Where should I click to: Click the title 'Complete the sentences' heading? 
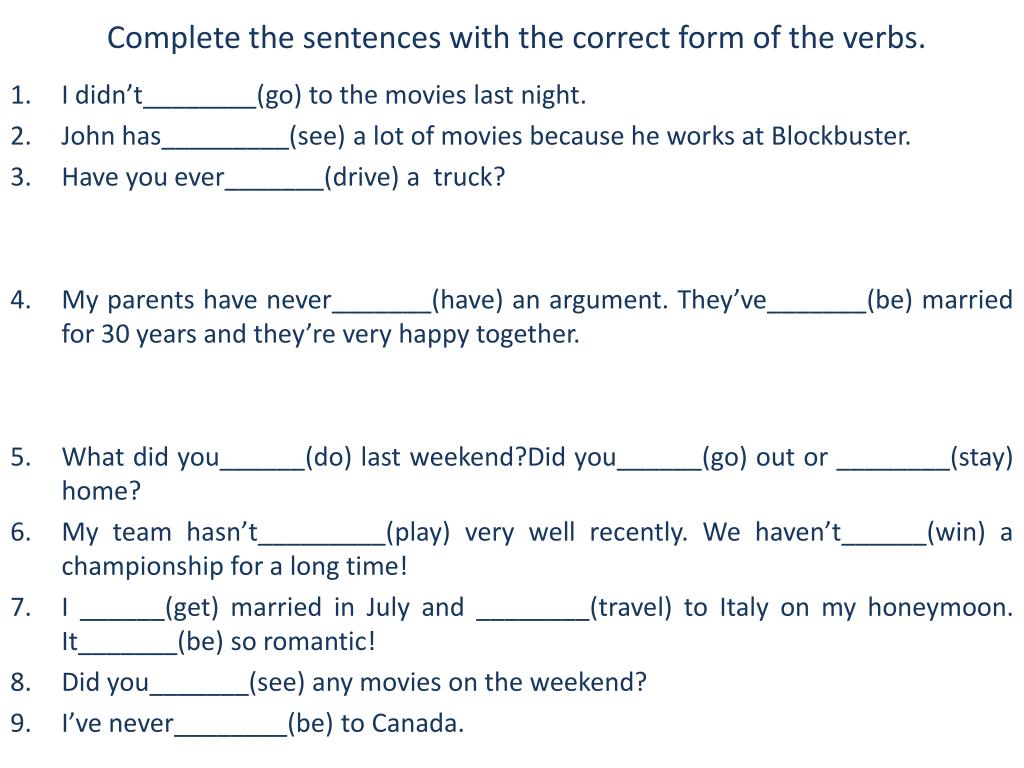(x=516, y=38)
